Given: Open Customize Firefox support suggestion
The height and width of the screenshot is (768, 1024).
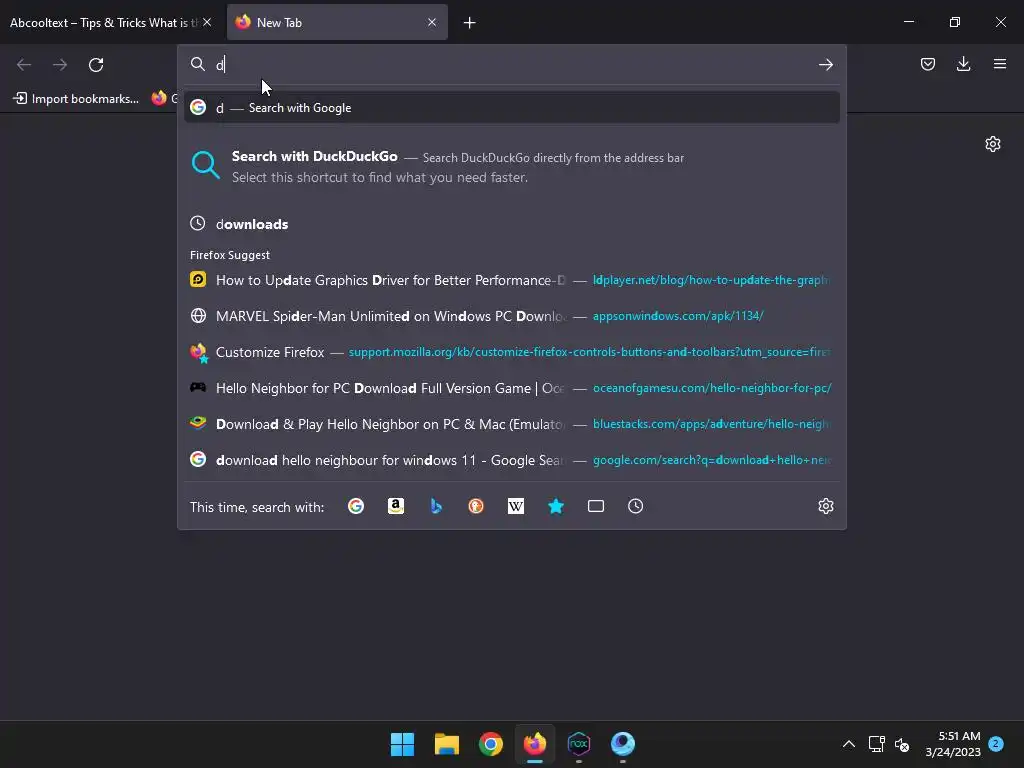Looking at the screenshot, I should [511, 352].
